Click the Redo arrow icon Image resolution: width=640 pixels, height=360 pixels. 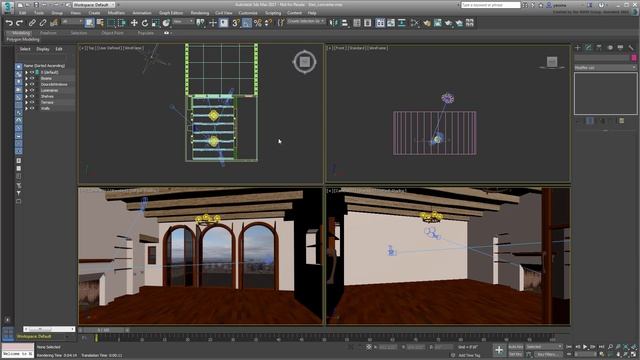tap(19, 23)
